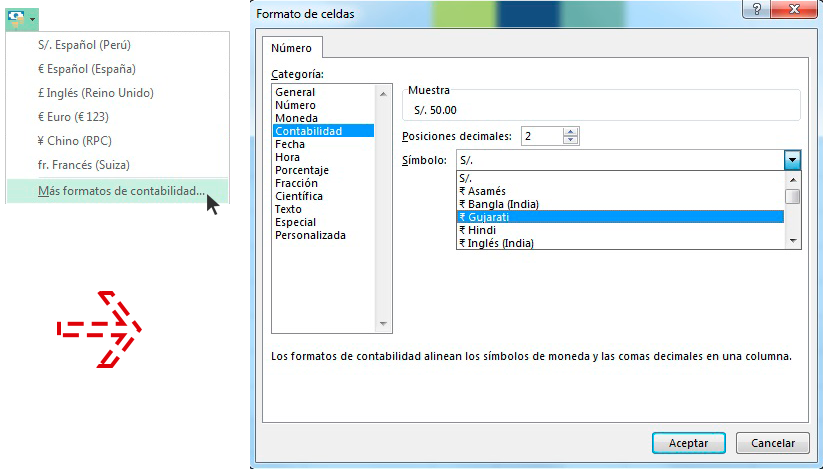This screenshot has width=823, height=469.
Task: Click symbol list scroll up arrow
Action: pyautogui.click(x=793, y=179)
